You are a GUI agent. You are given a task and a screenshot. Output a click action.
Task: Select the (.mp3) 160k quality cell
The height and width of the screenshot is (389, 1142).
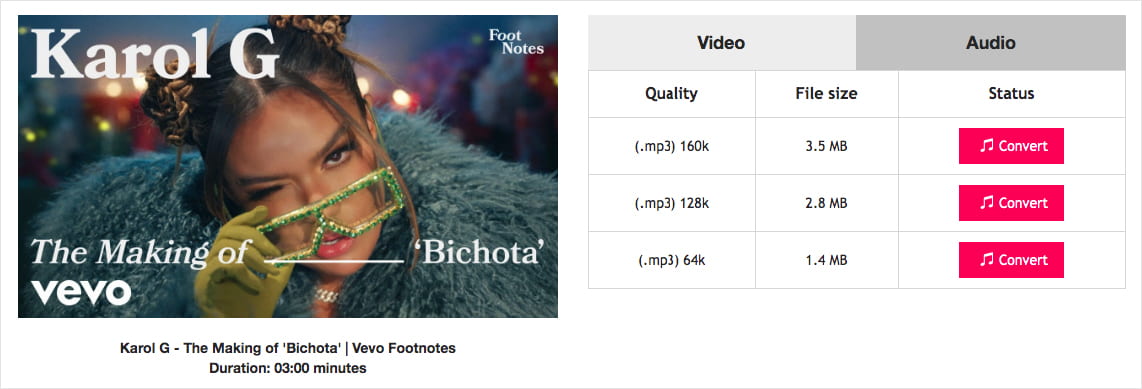(x=671, y=146)
